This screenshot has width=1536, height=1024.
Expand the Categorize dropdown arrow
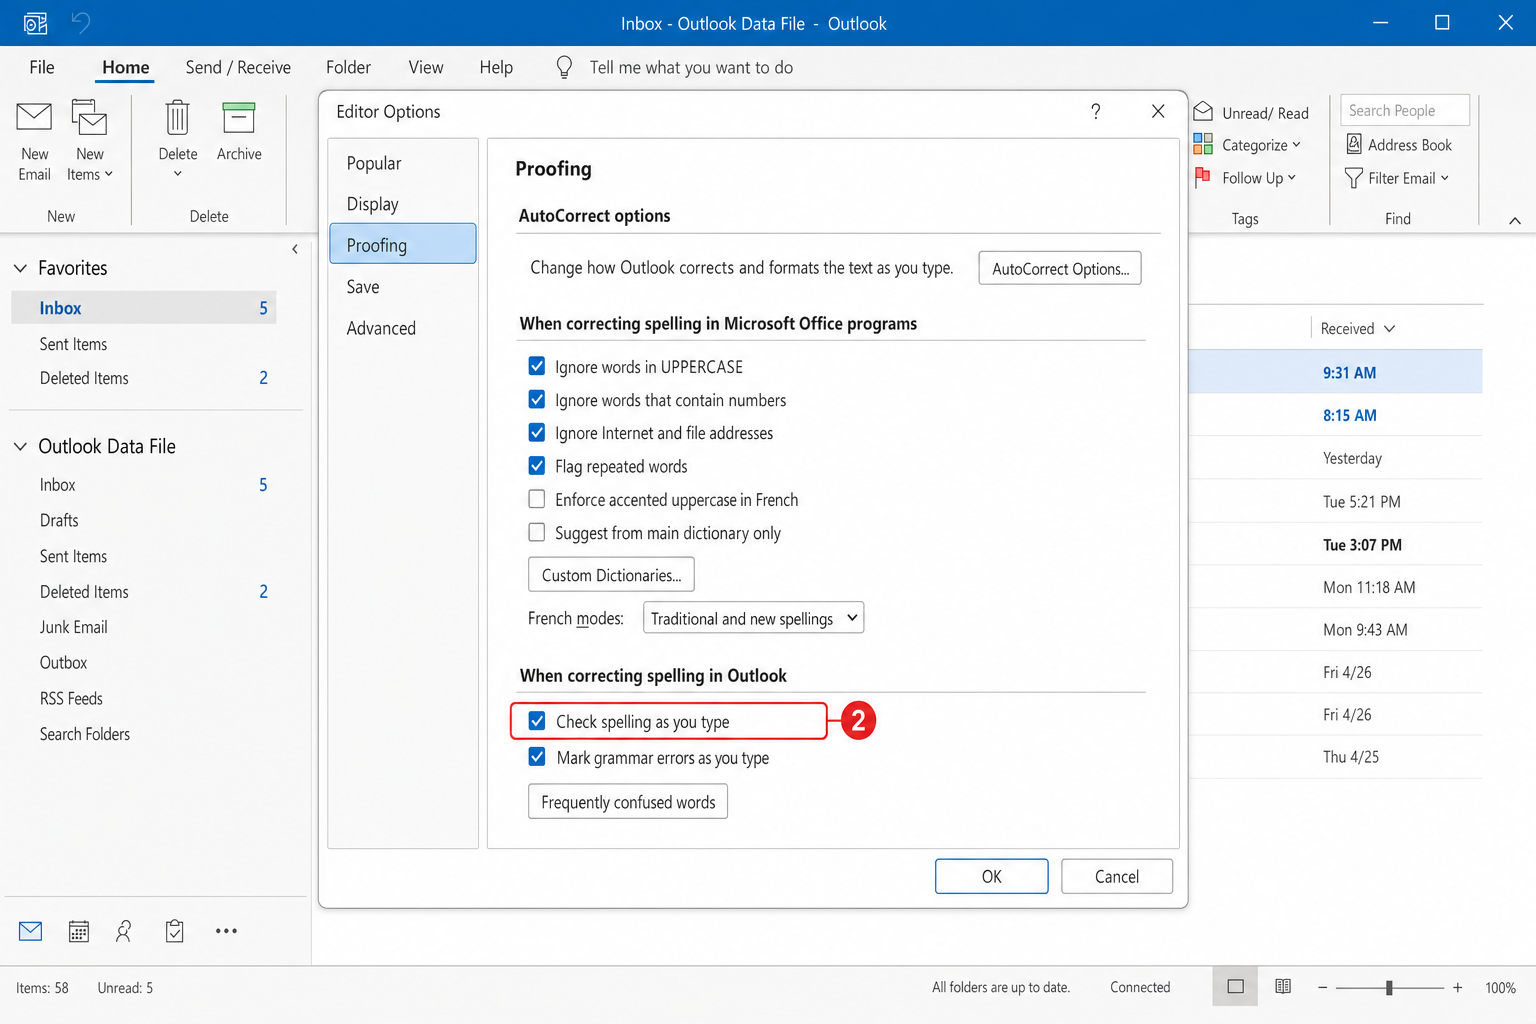click(x=1297, y=144)
